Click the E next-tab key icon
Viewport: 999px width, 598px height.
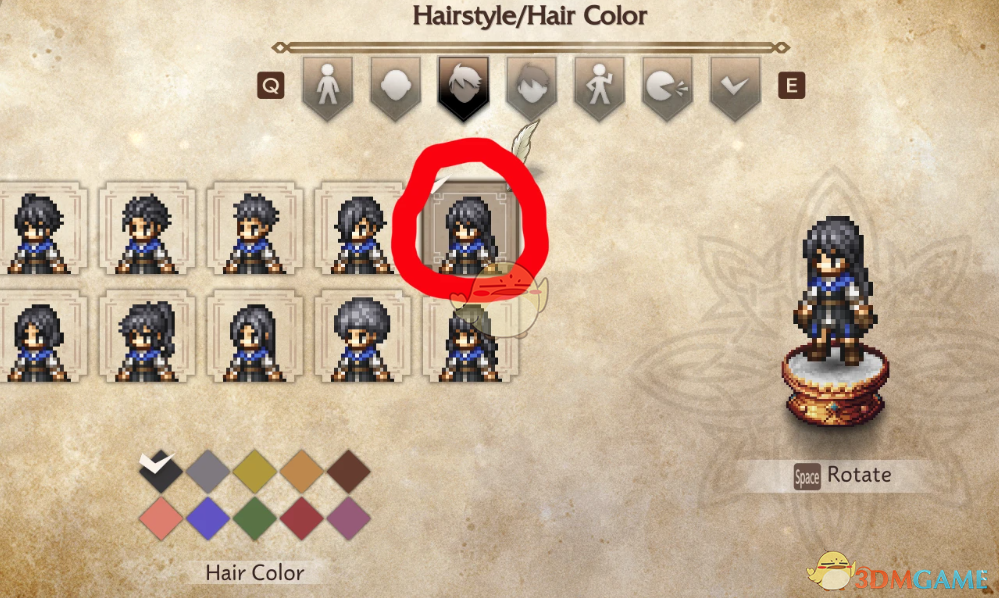[x=791, y=85]
